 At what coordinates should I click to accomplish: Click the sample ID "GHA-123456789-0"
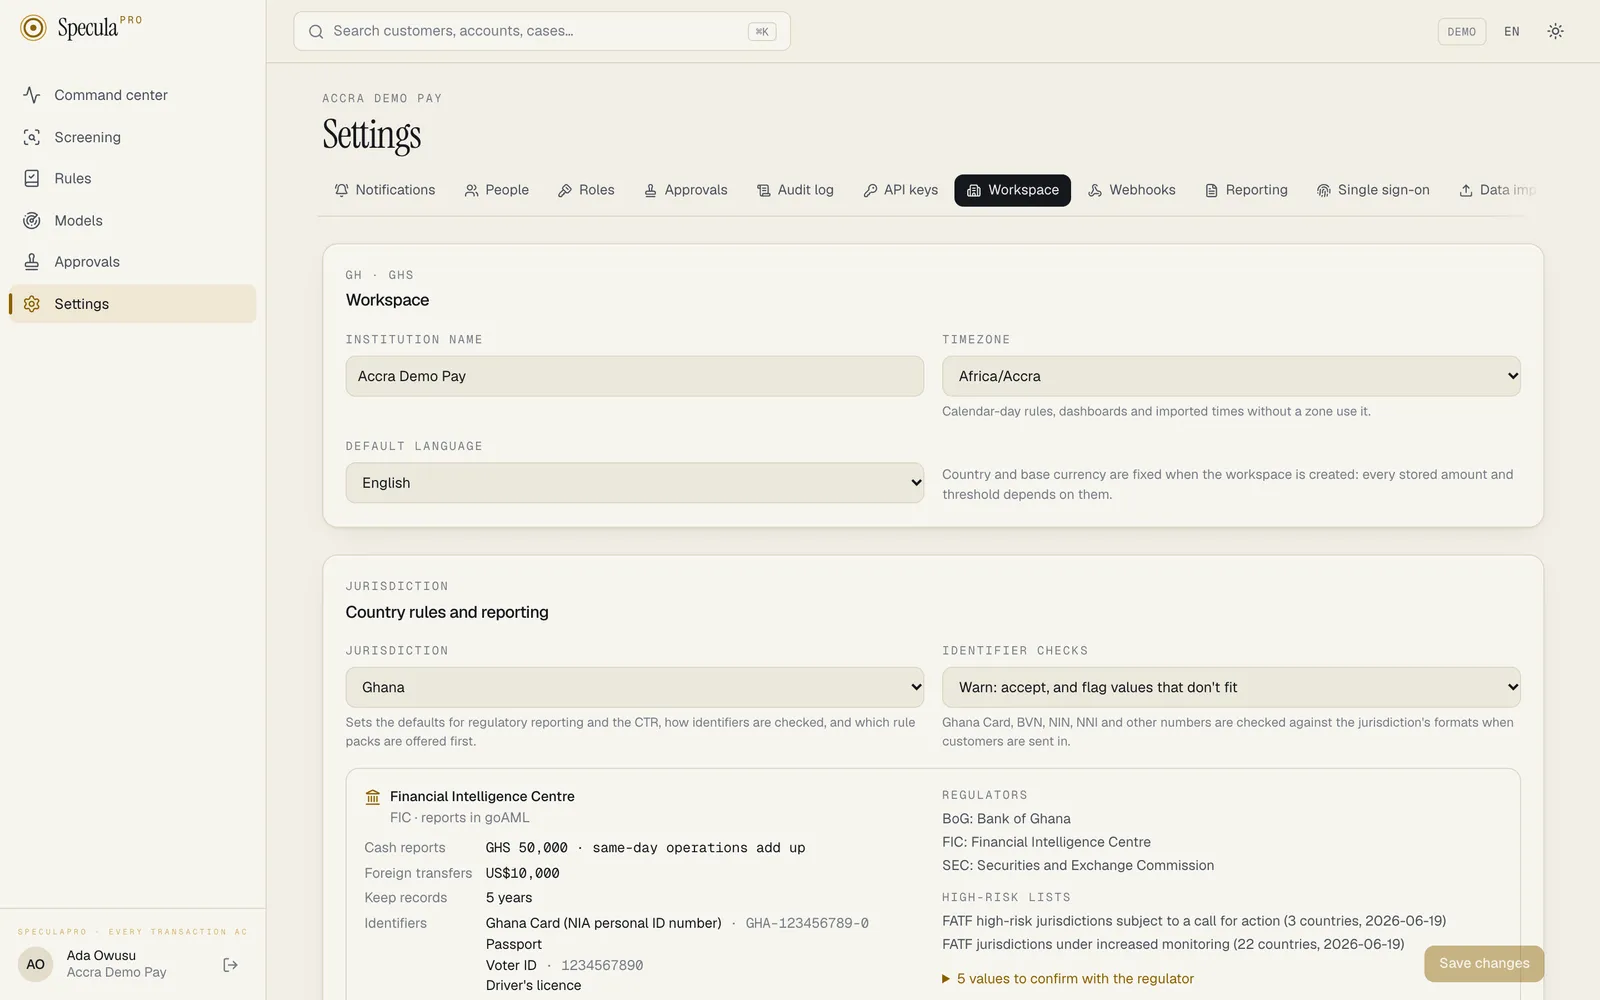pos(807,923)
